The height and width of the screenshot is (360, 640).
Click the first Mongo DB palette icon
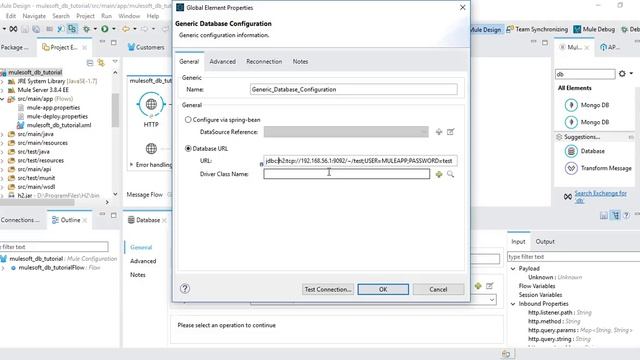tap(571, 105)
